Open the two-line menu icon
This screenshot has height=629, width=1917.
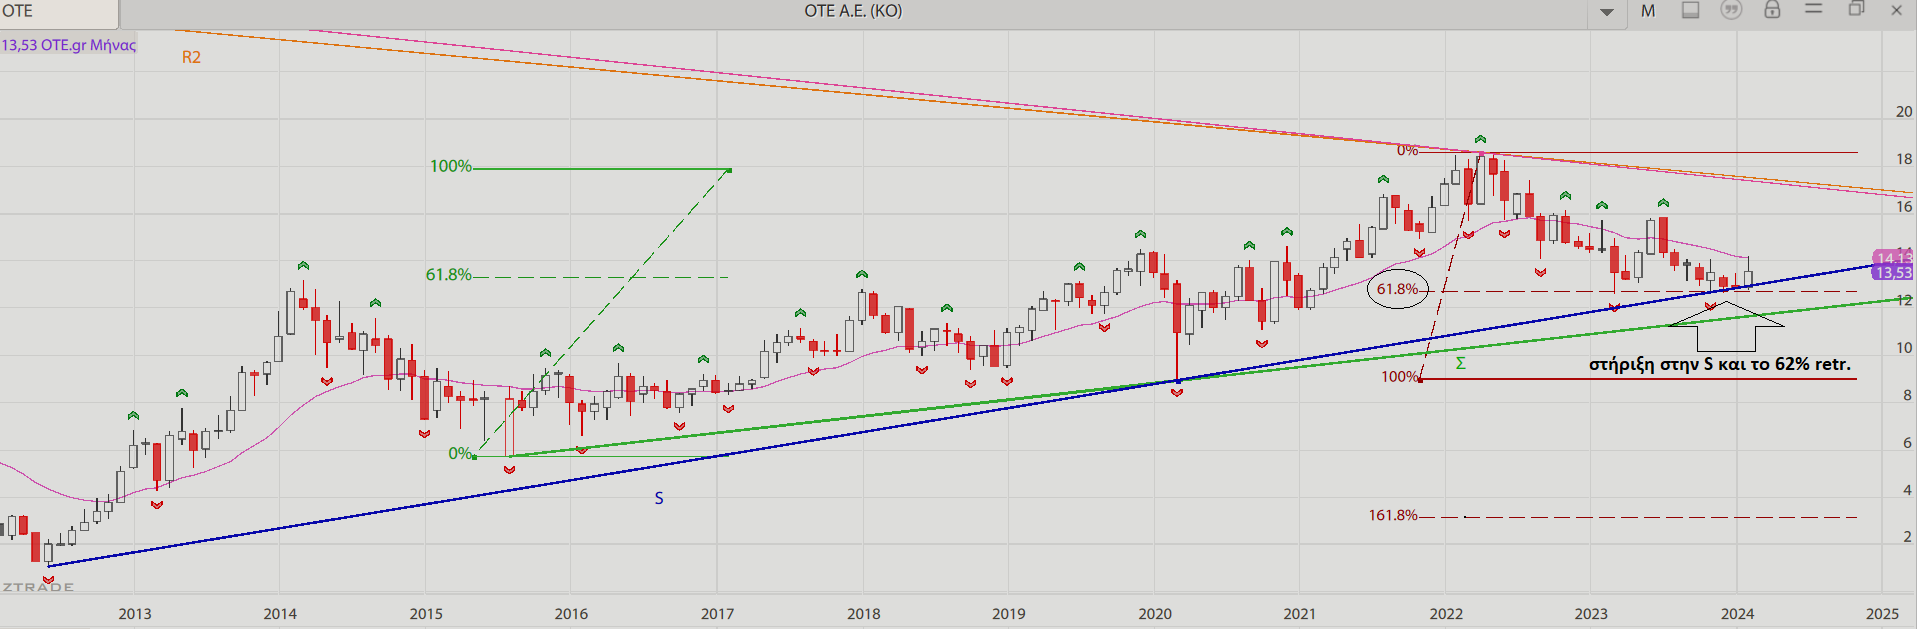[1813, 9]
